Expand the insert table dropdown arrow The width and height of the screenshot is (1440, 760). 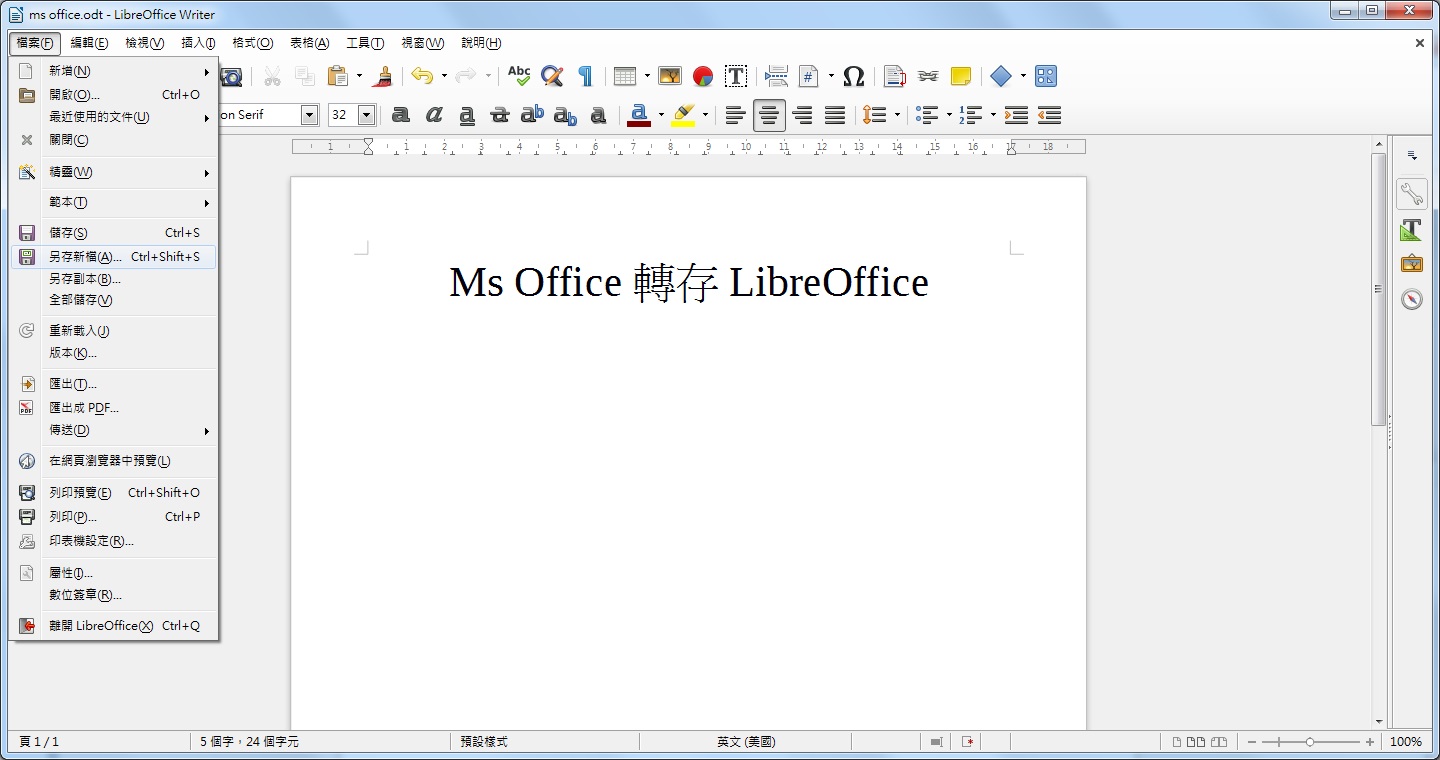coord(647,76)
